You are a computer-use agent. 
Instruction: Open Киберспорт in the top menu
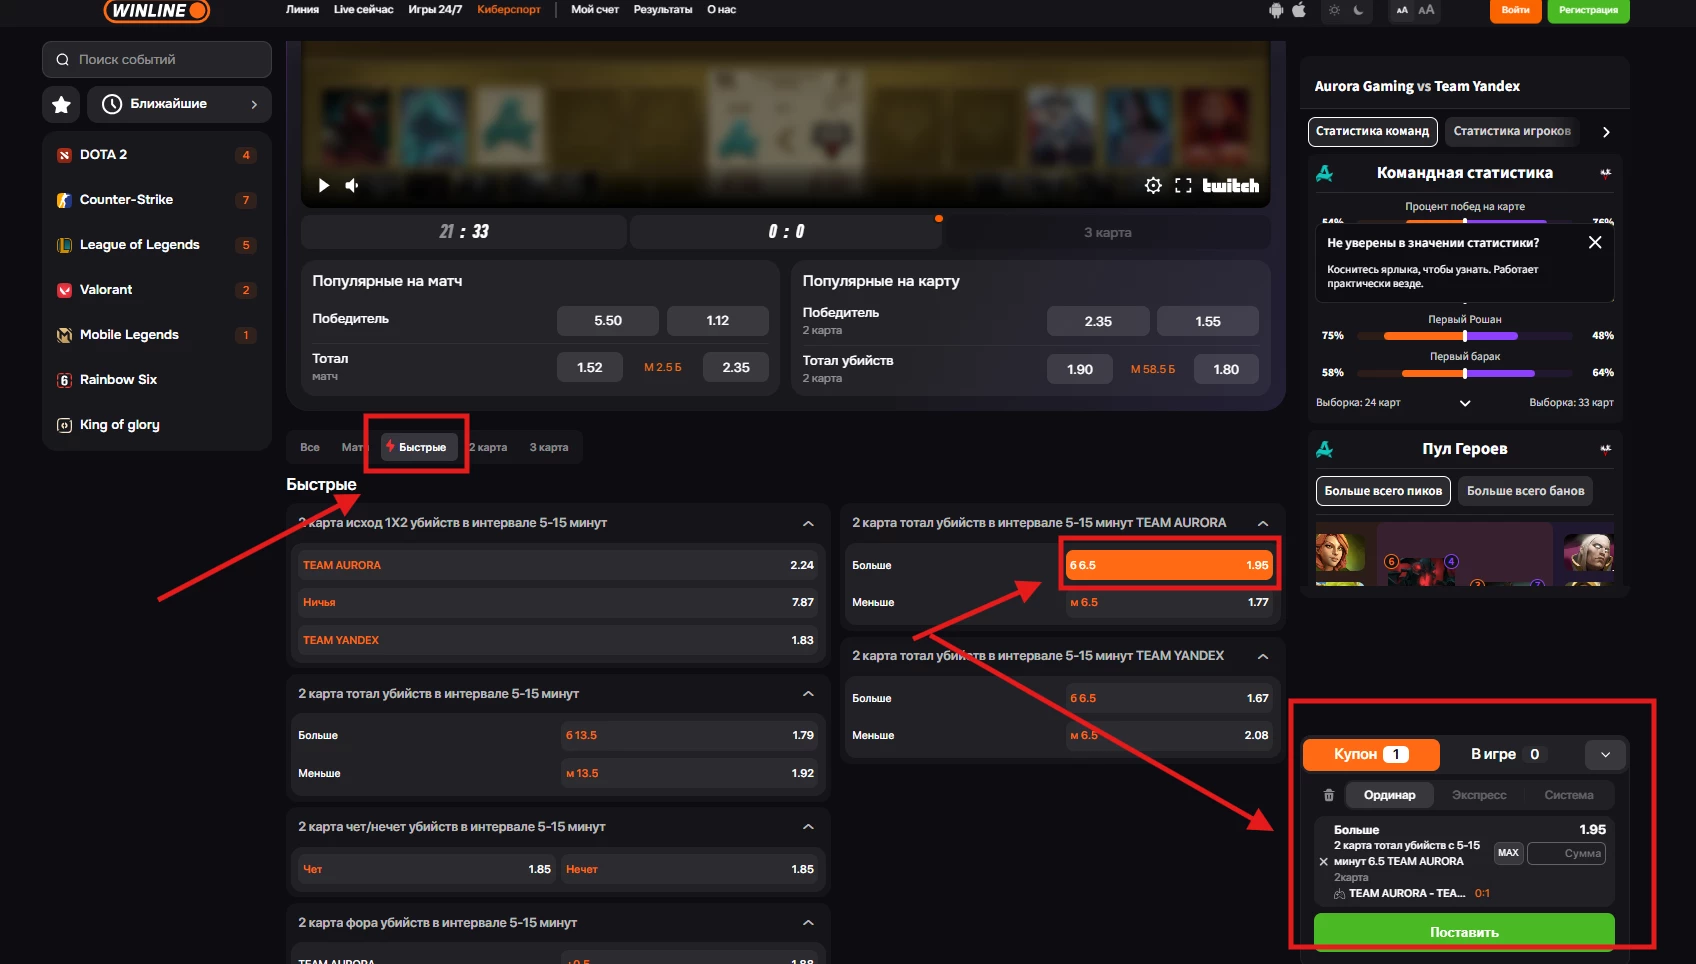(x=509, y=10)
